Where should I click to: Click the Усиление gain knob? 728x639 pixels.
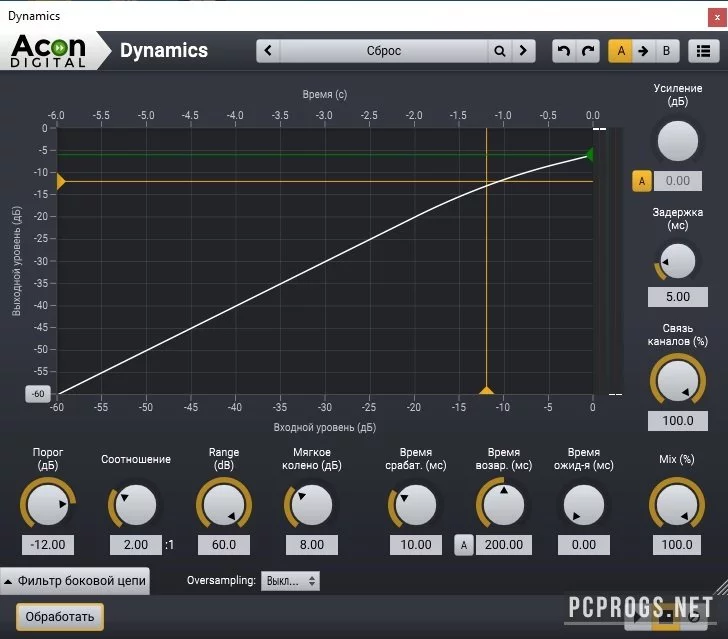tap(677, 141)
